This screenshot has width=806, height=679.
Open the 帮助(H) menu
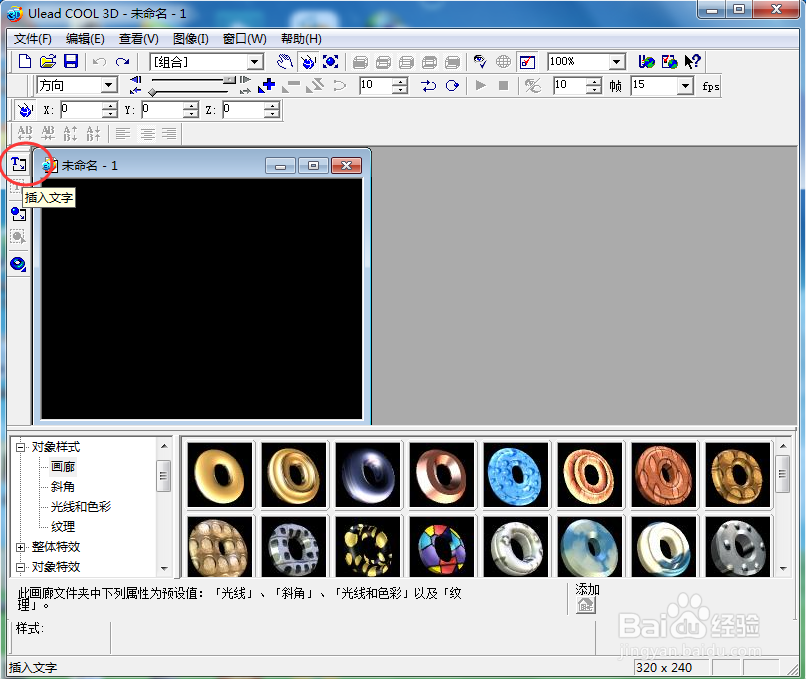tap(301, 39)
